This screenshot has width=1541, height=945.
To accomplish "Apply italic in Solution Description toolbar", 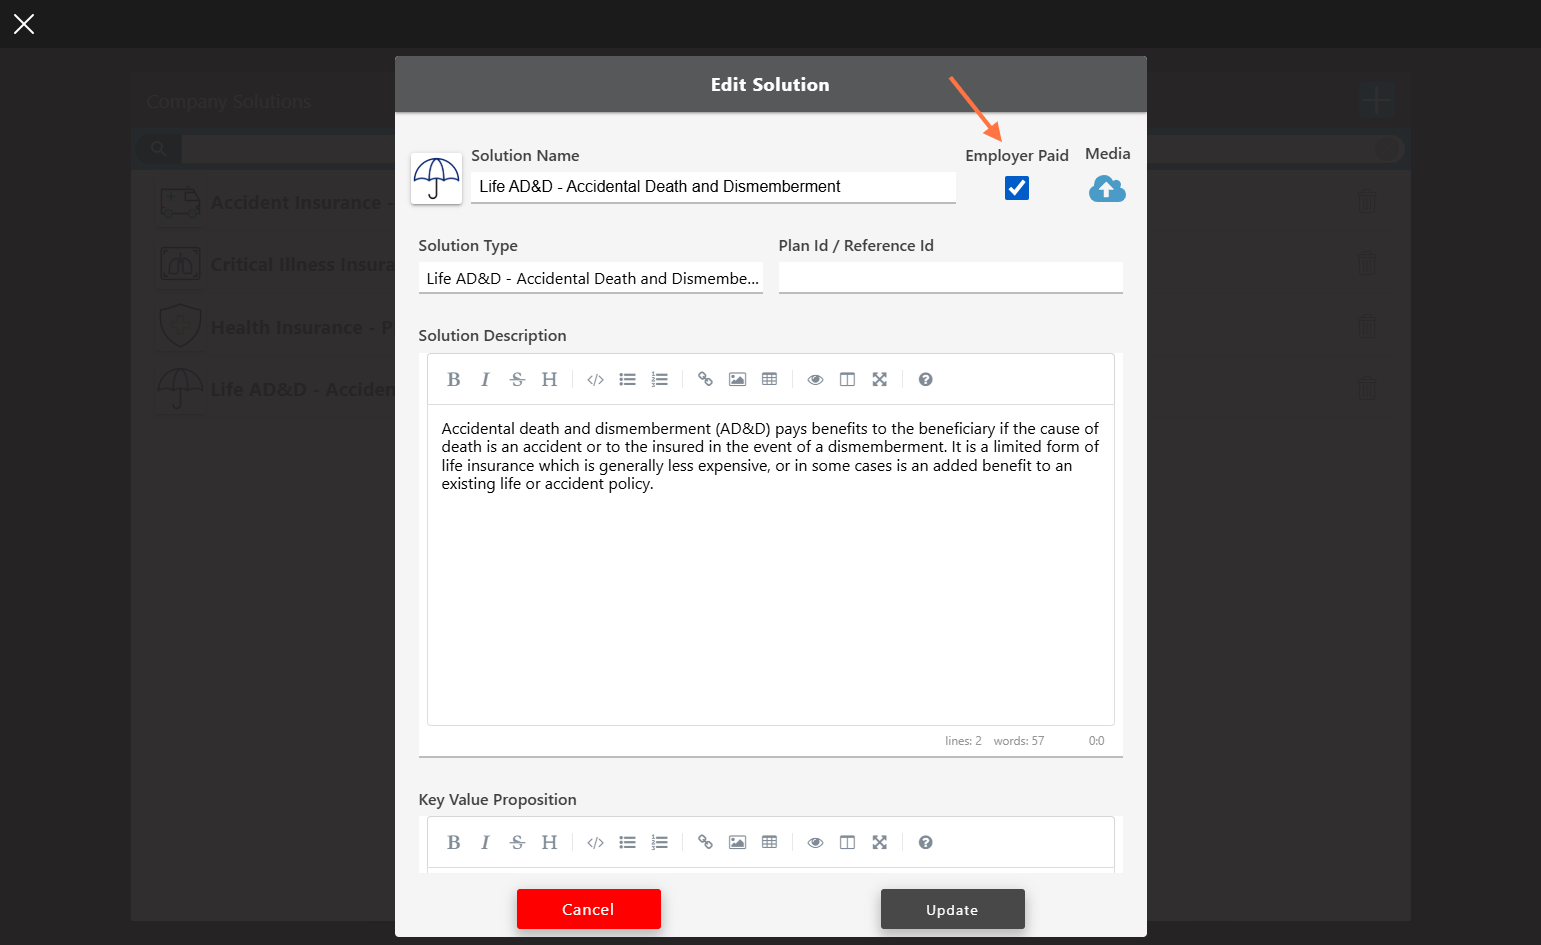I will 485,379.
